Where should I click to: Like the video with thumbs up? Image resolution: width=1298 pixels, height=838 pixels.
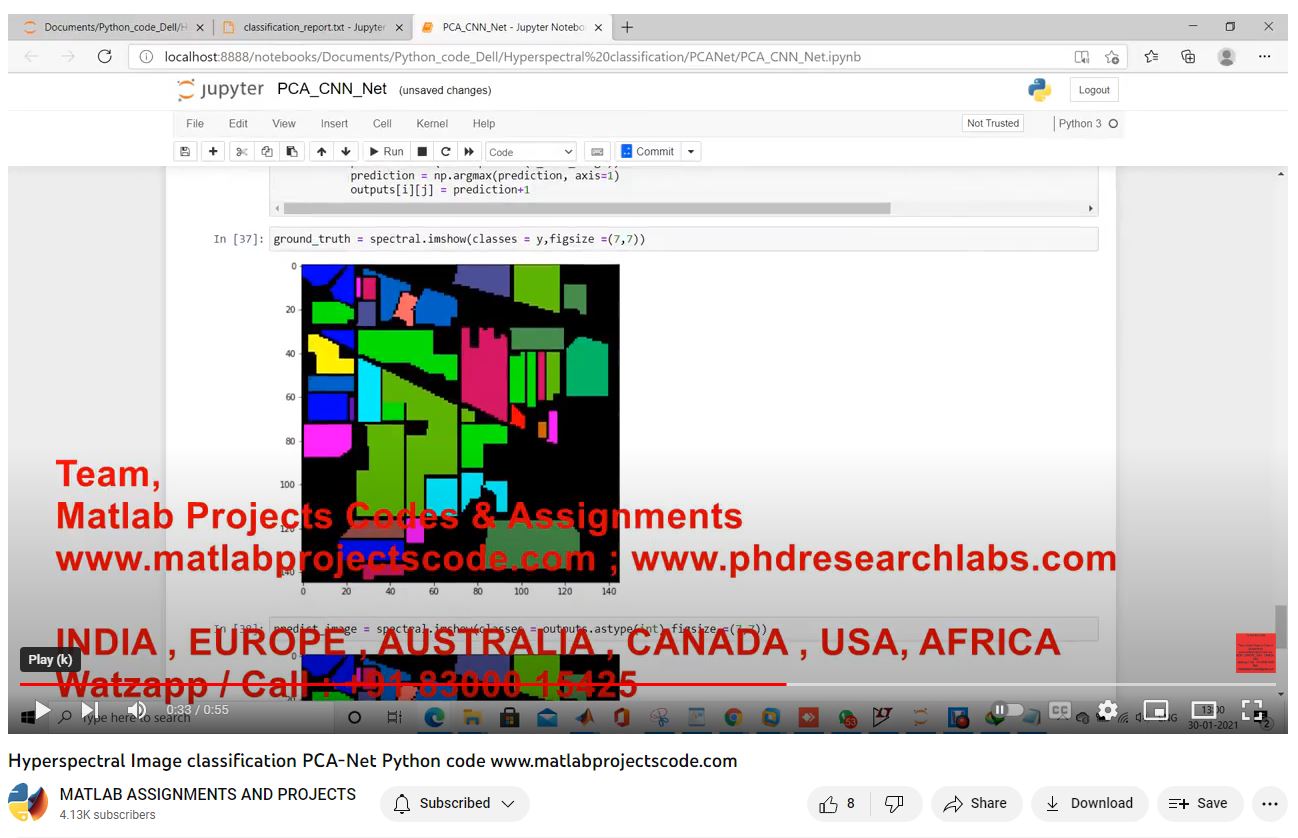(838, 803)
